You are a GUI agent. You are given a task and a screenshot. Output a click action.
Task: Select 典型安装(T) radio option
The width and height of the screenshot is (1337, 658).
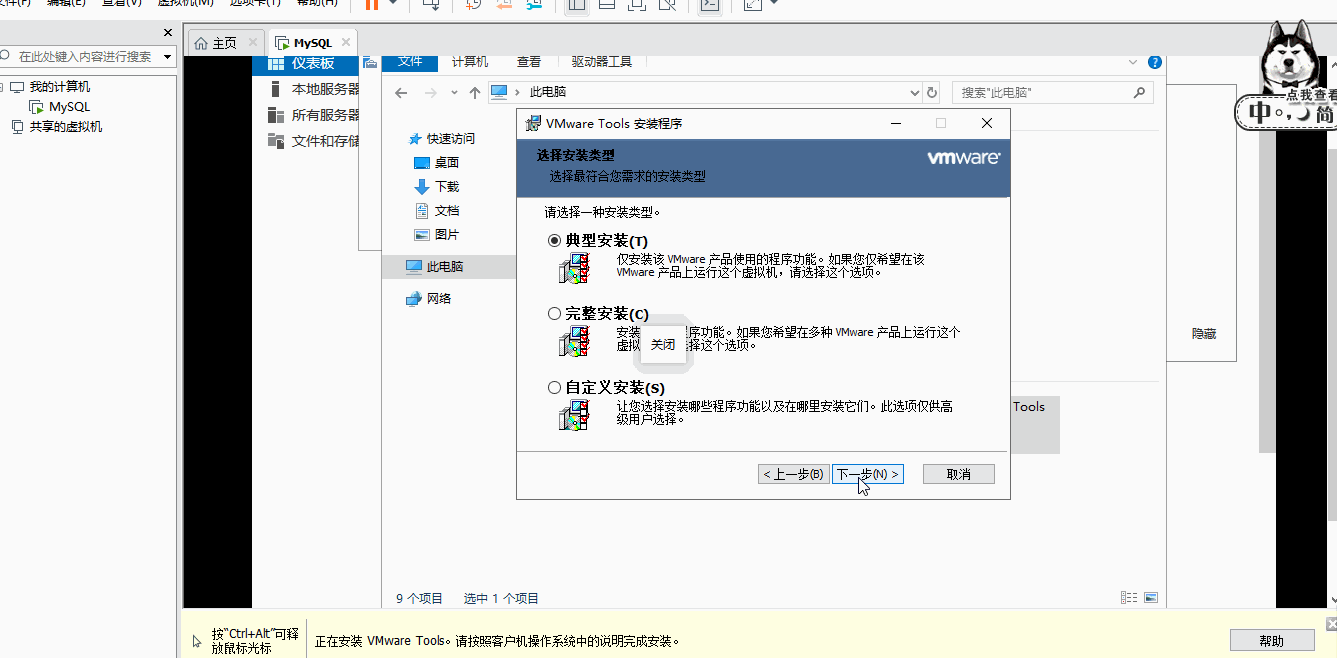pyautogui.click(x=555, y=241)
